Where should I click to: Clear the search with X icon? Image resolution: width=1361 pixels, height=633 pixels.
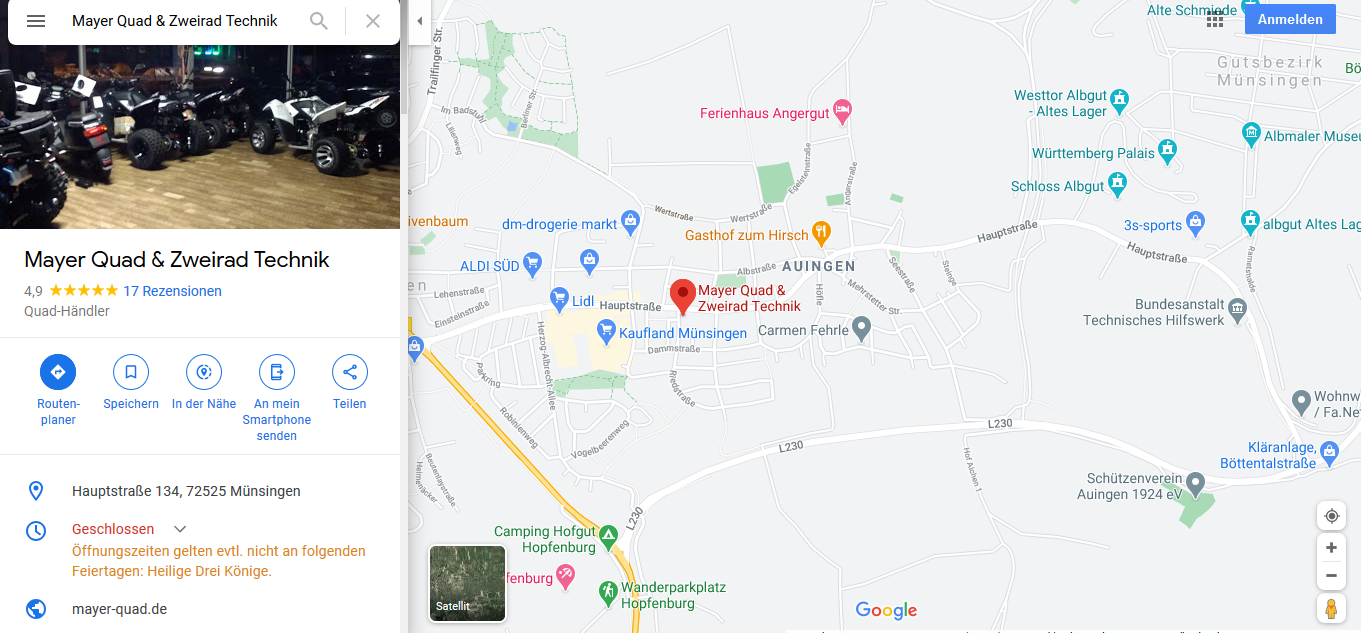373,21
